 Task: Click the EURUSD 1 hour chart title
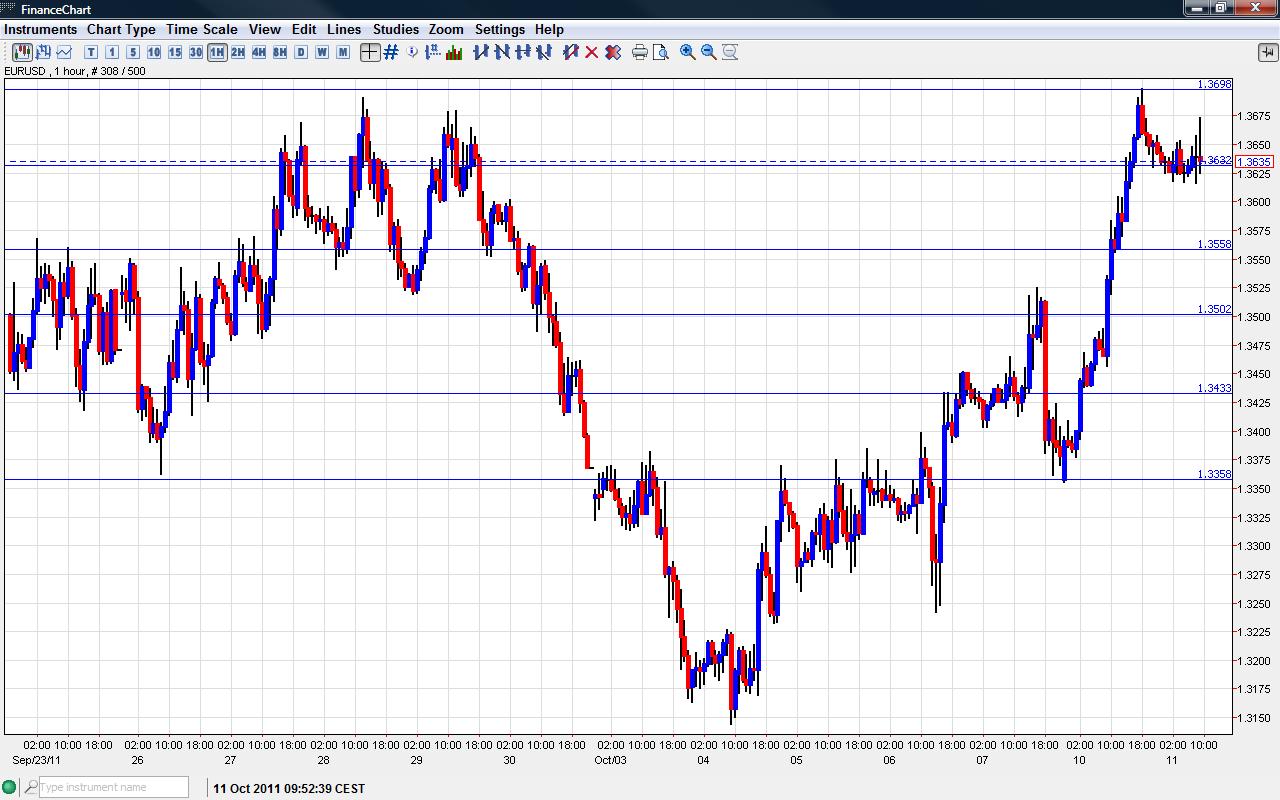tap(75, 71)
